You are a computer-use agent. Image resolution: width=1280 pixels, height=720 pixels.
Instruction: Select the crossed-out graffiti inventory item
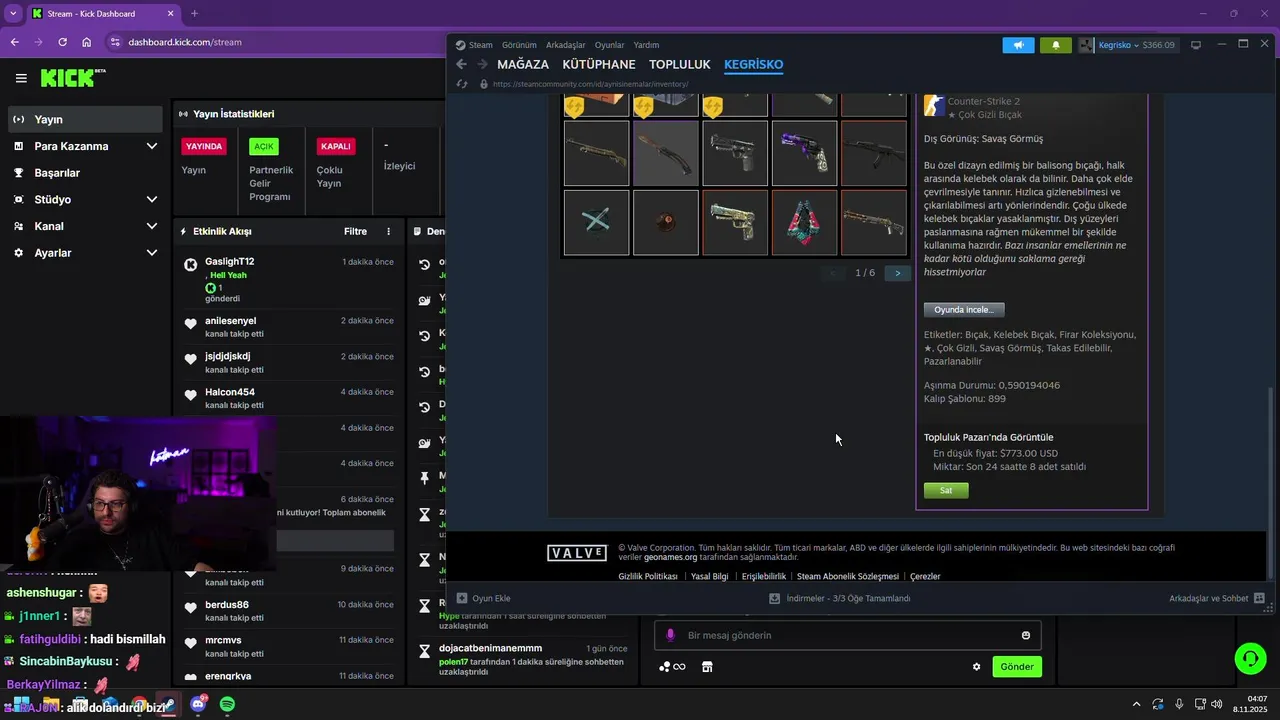point(596,222)
